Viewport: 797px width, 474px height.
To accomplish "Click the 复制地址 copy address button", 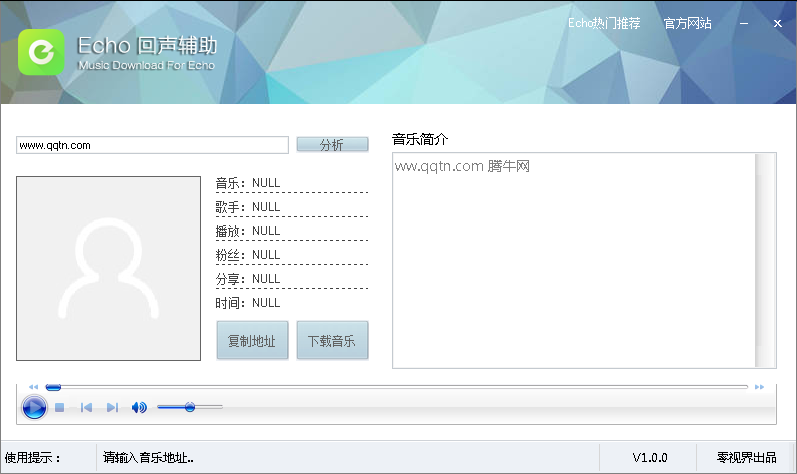I will pyautogui.click(x=252, y=340).
